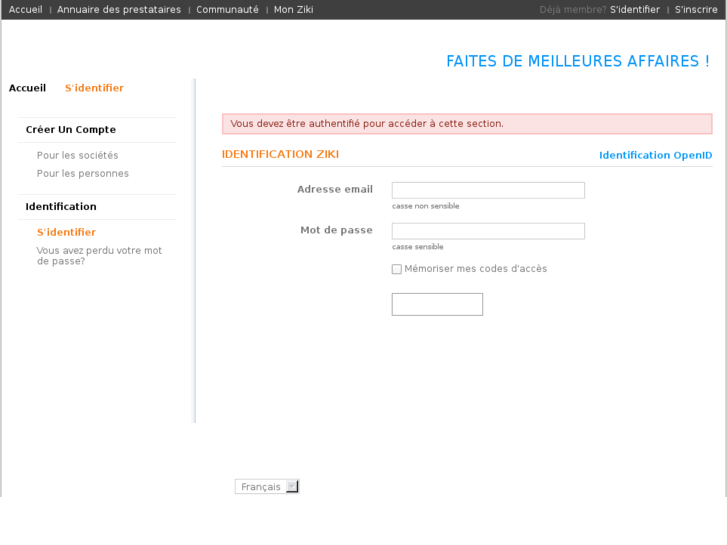The height and width of the screenshot is (545, 727).
Task: Select S'identifier under Identification sidebar
Action: [66, 232]
